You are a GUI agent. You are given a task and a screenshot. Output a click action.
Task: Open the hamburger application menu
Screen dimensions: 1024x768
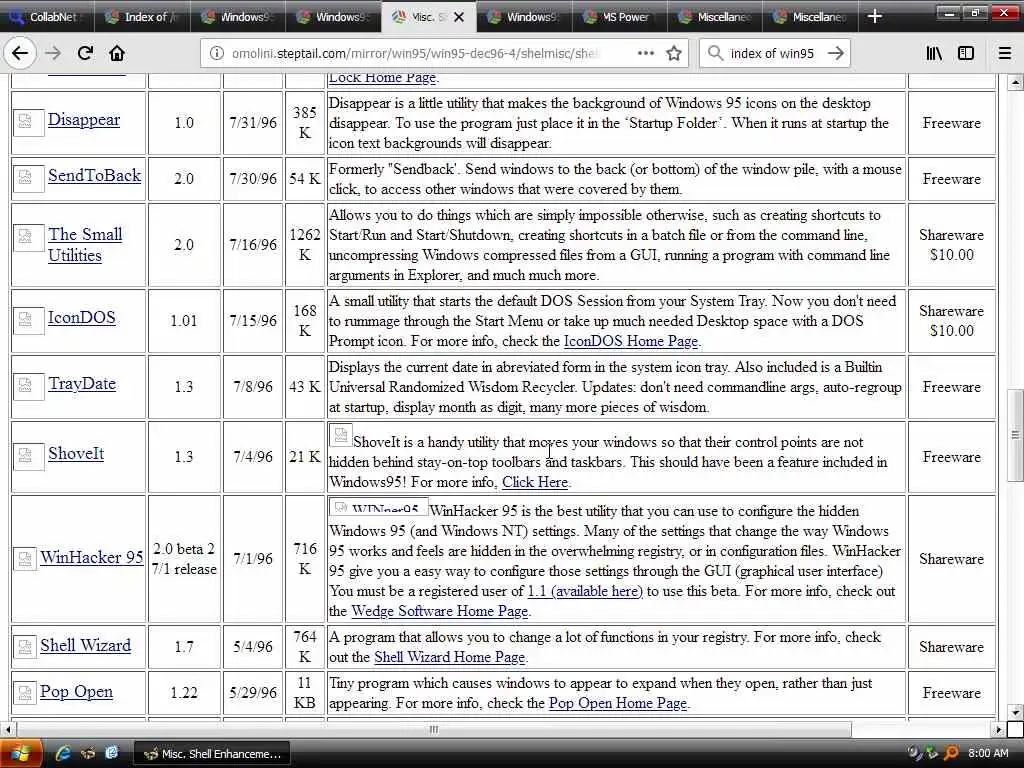(1004, 54)
